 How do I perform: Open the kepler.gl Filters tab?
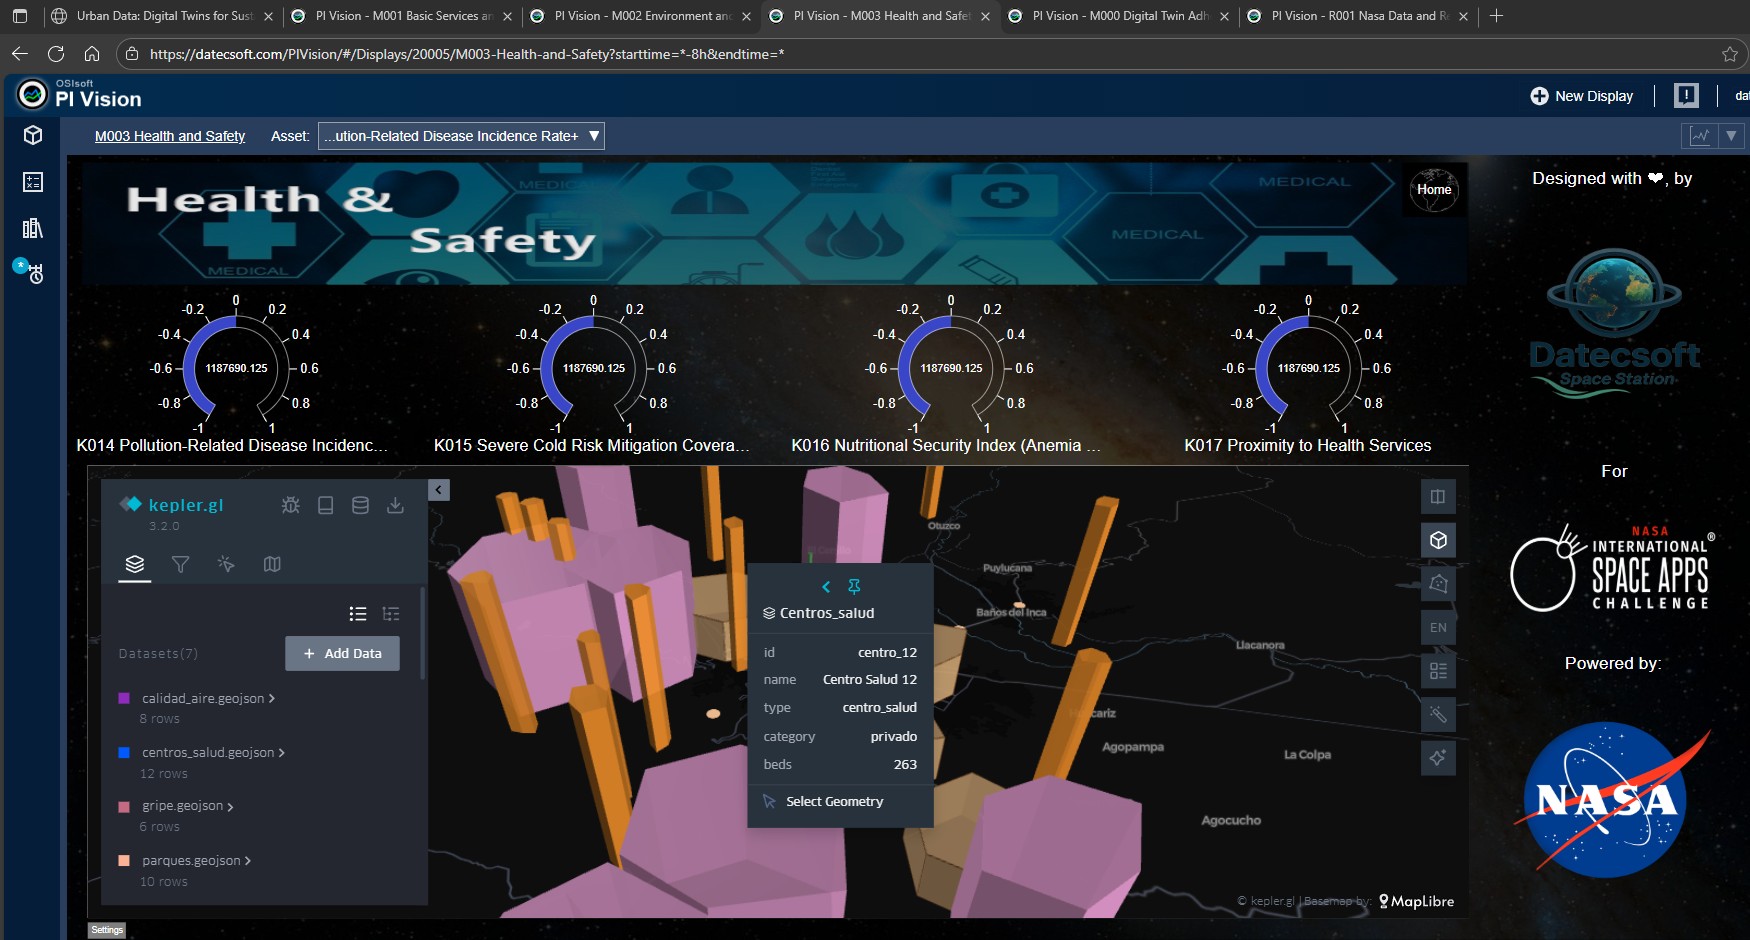pos(180,565)
